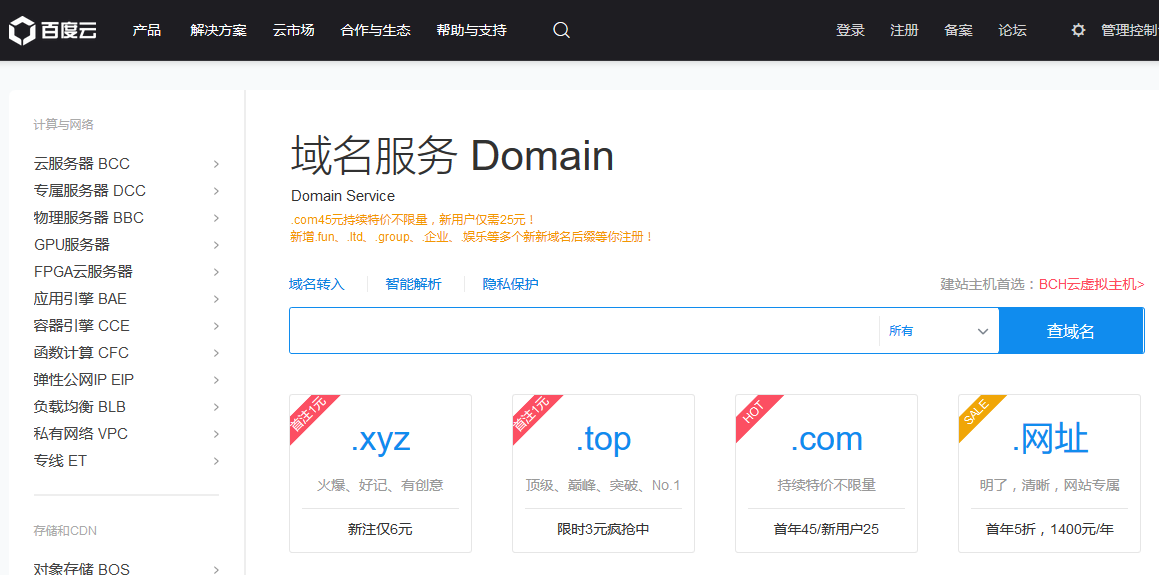Expand chevron for 专属服务器 DCC
The width and height of the screenshot is (1159, 575).
[216, 191]
